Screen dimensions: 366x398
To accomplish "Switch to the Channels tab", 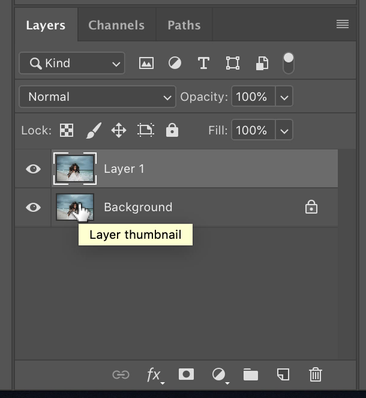I will 116,25.
